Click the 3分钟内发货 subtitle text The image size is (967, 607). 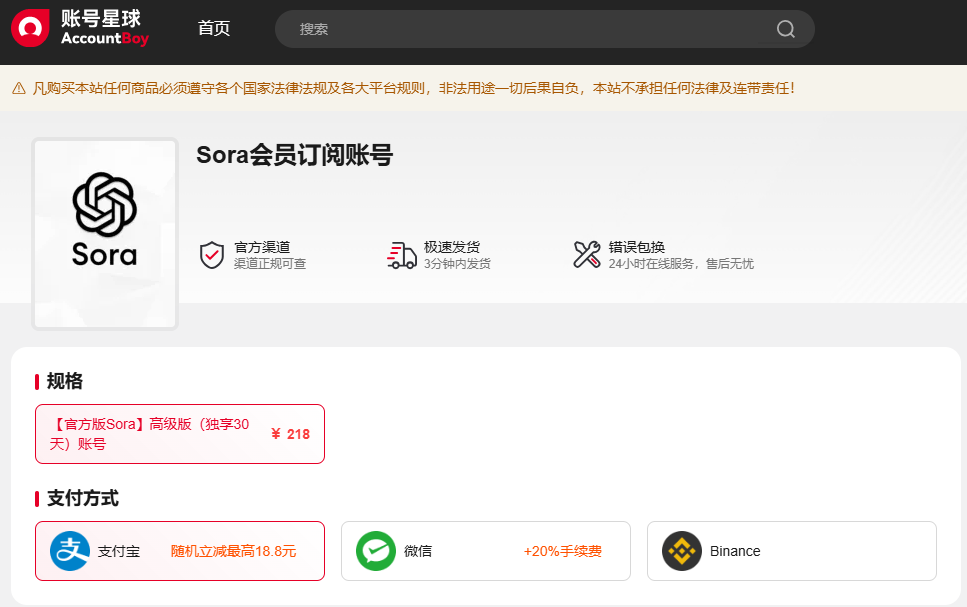pyautogui.click(x=457, y=264)
